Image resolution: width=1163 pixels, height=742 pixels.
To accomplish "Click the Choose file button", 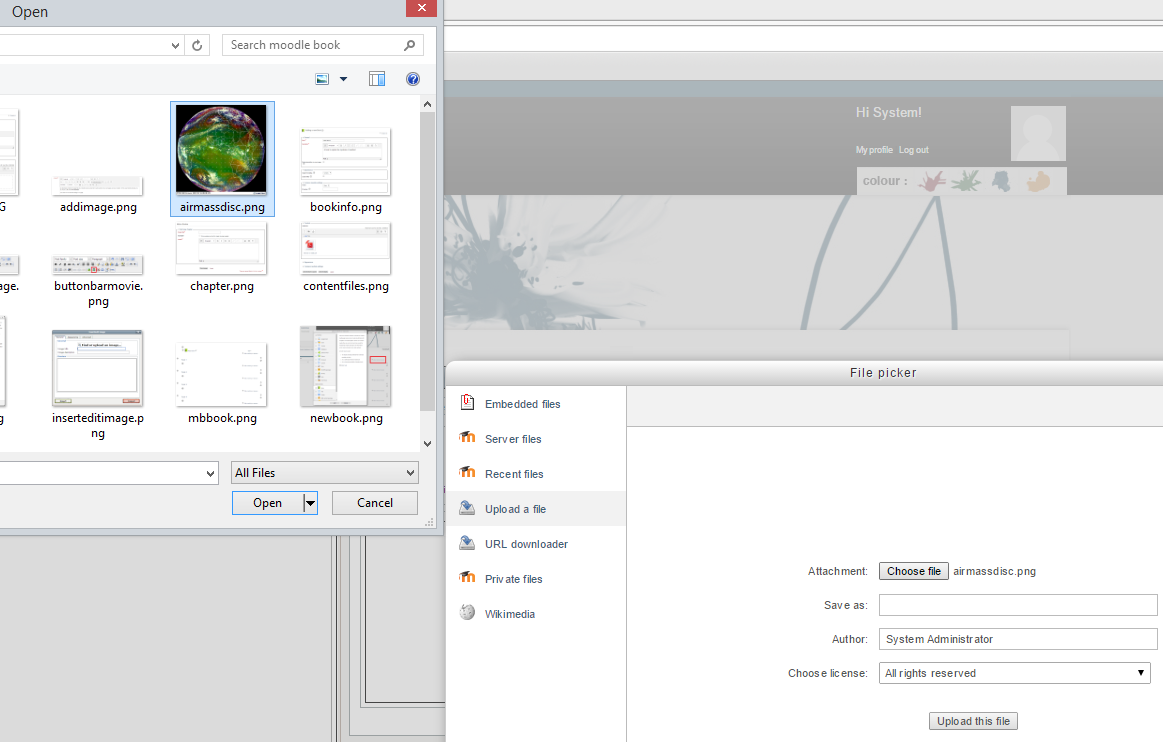I will click(x=914, y=571).
